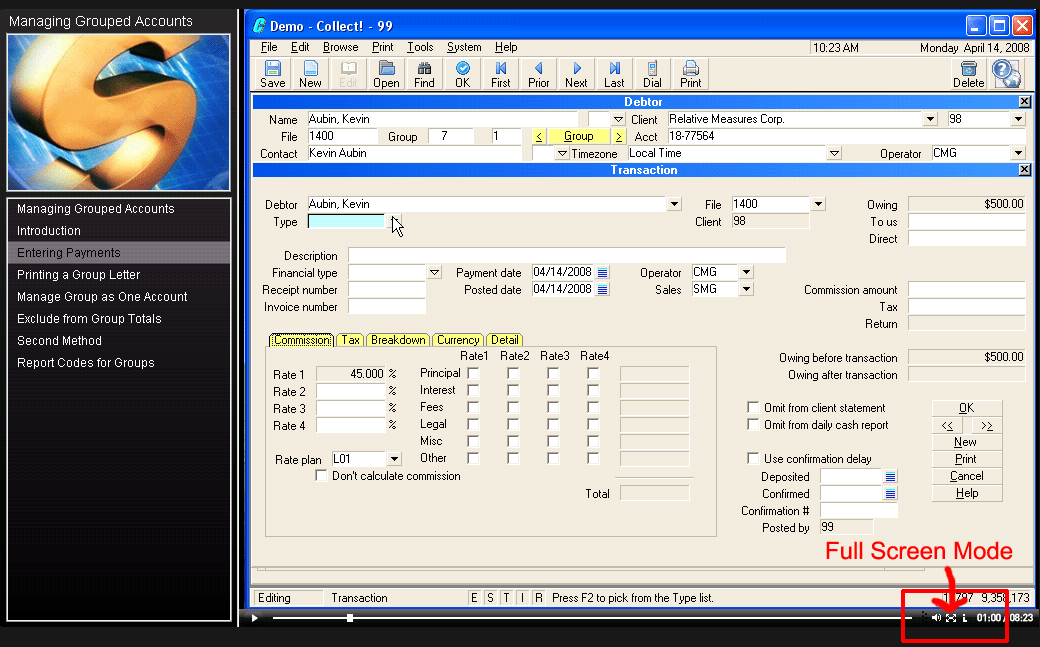Check Principal under Rate1
Viewport: 1040px width, 647px height.
(473, 374)
